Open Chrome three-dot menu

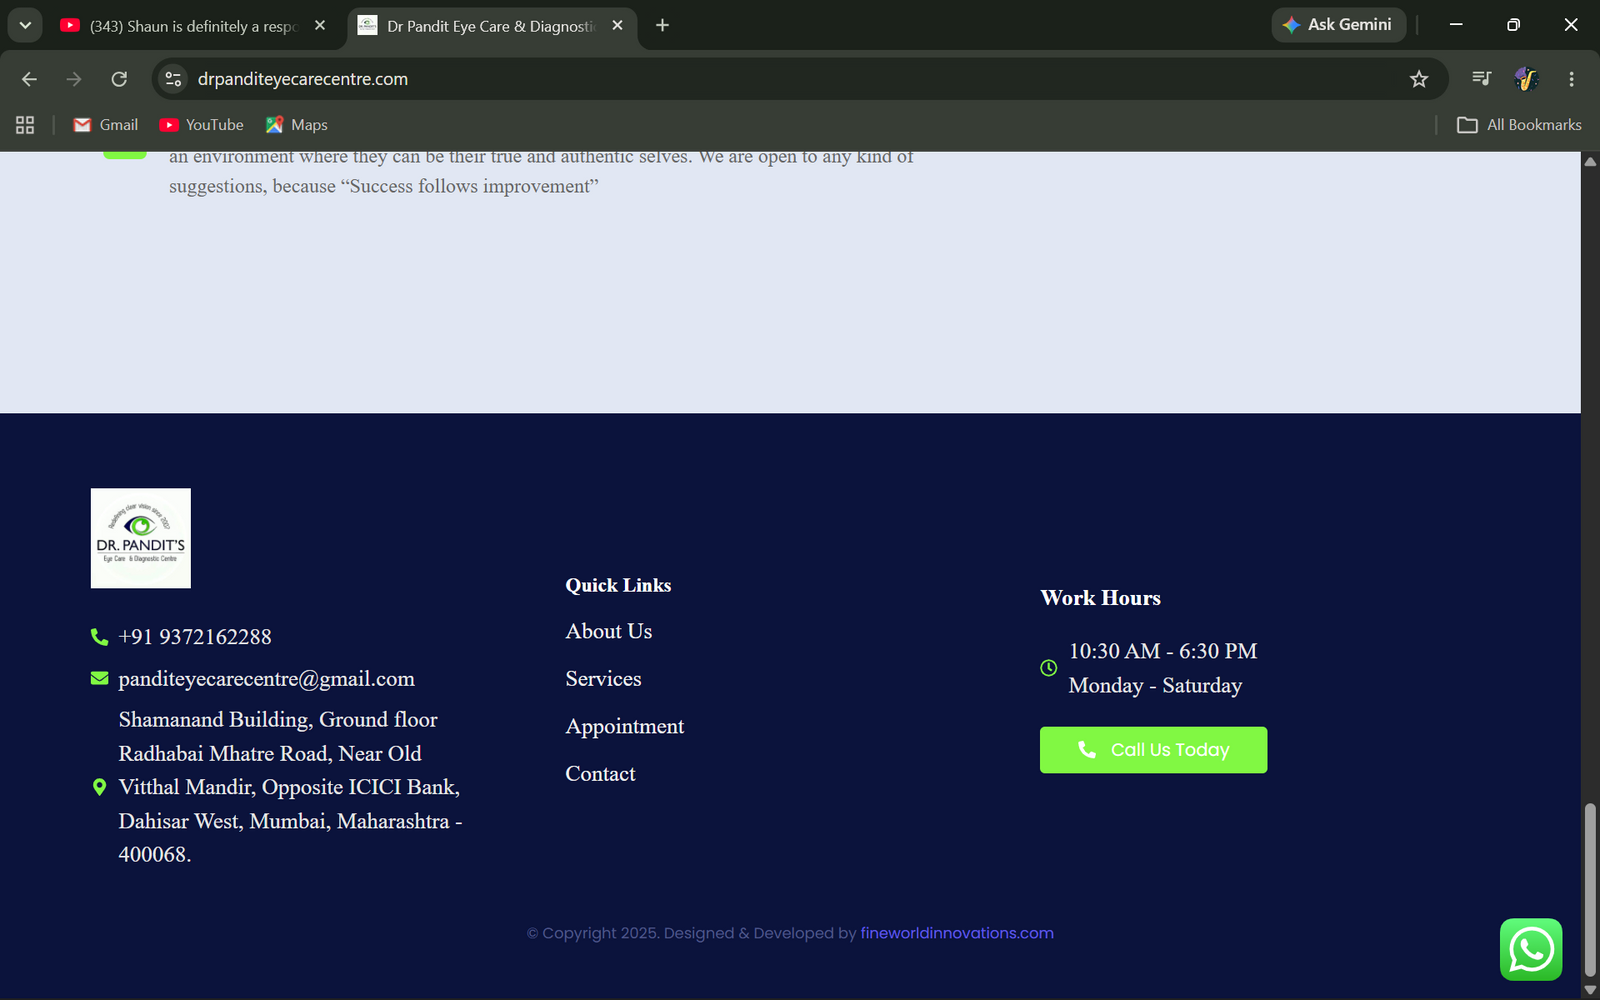pyautogui.click(x=1571, y=79)
